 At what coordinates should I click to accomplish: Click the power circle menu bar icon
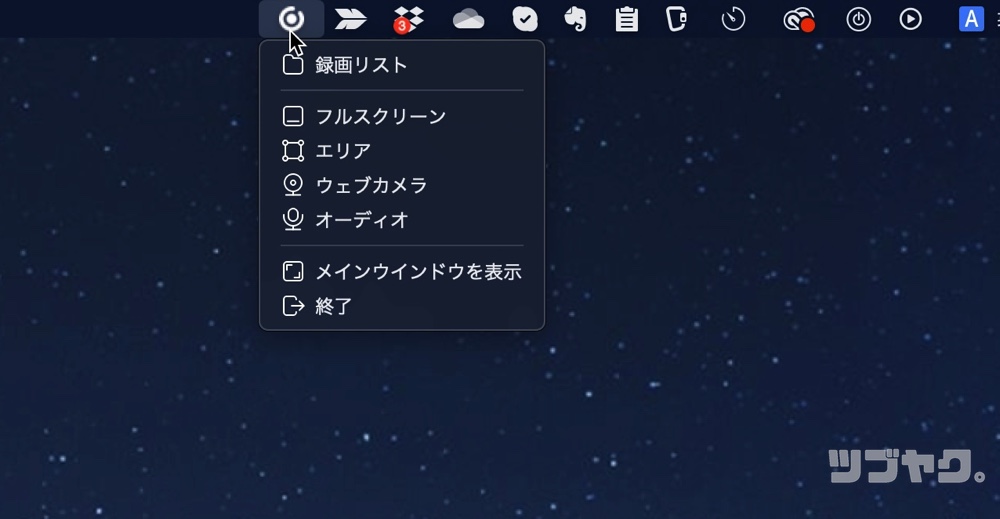858,19
